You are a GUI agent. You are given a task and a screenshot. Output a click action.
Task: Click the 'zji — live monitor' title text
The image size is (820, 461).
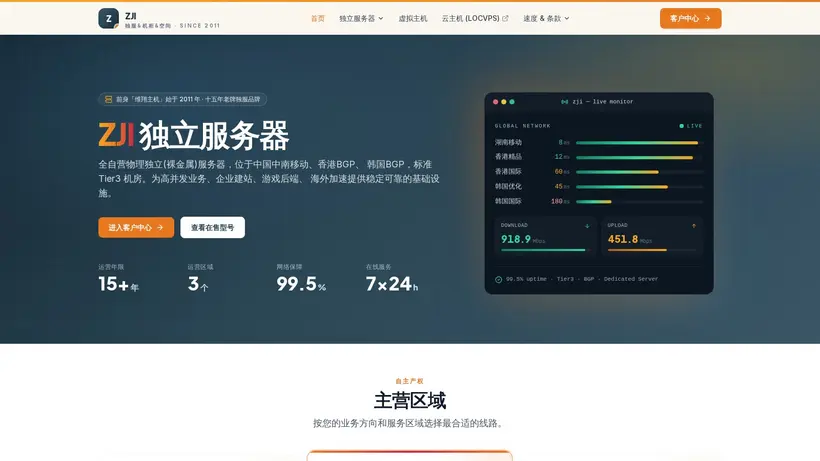coord(602,102)
